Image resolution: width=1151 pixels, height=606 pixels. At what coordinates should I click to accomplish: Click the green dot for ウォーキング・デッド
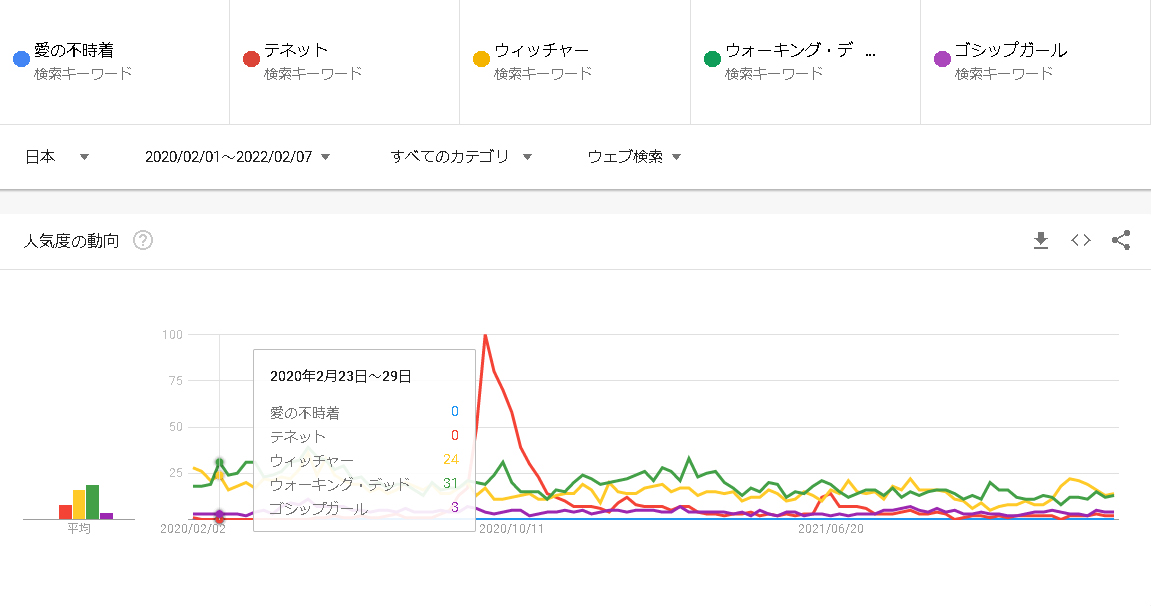coord(712,59)
